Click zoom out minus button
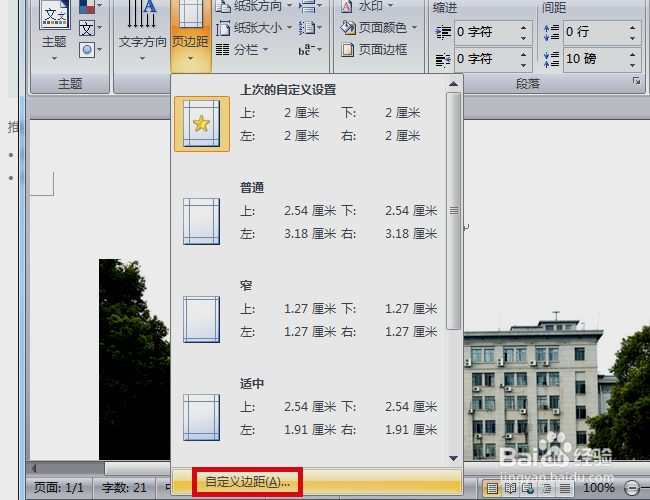The height and width of the screenshot is (500, 650). (632, 488)
